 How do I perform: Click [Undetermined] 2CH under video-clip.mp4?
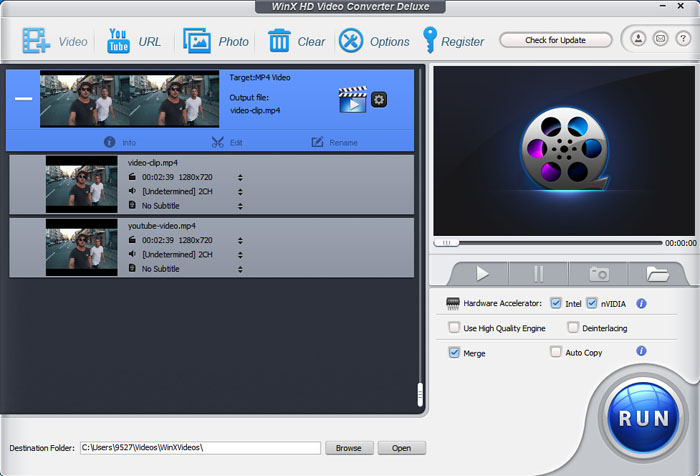click(177, 191)
